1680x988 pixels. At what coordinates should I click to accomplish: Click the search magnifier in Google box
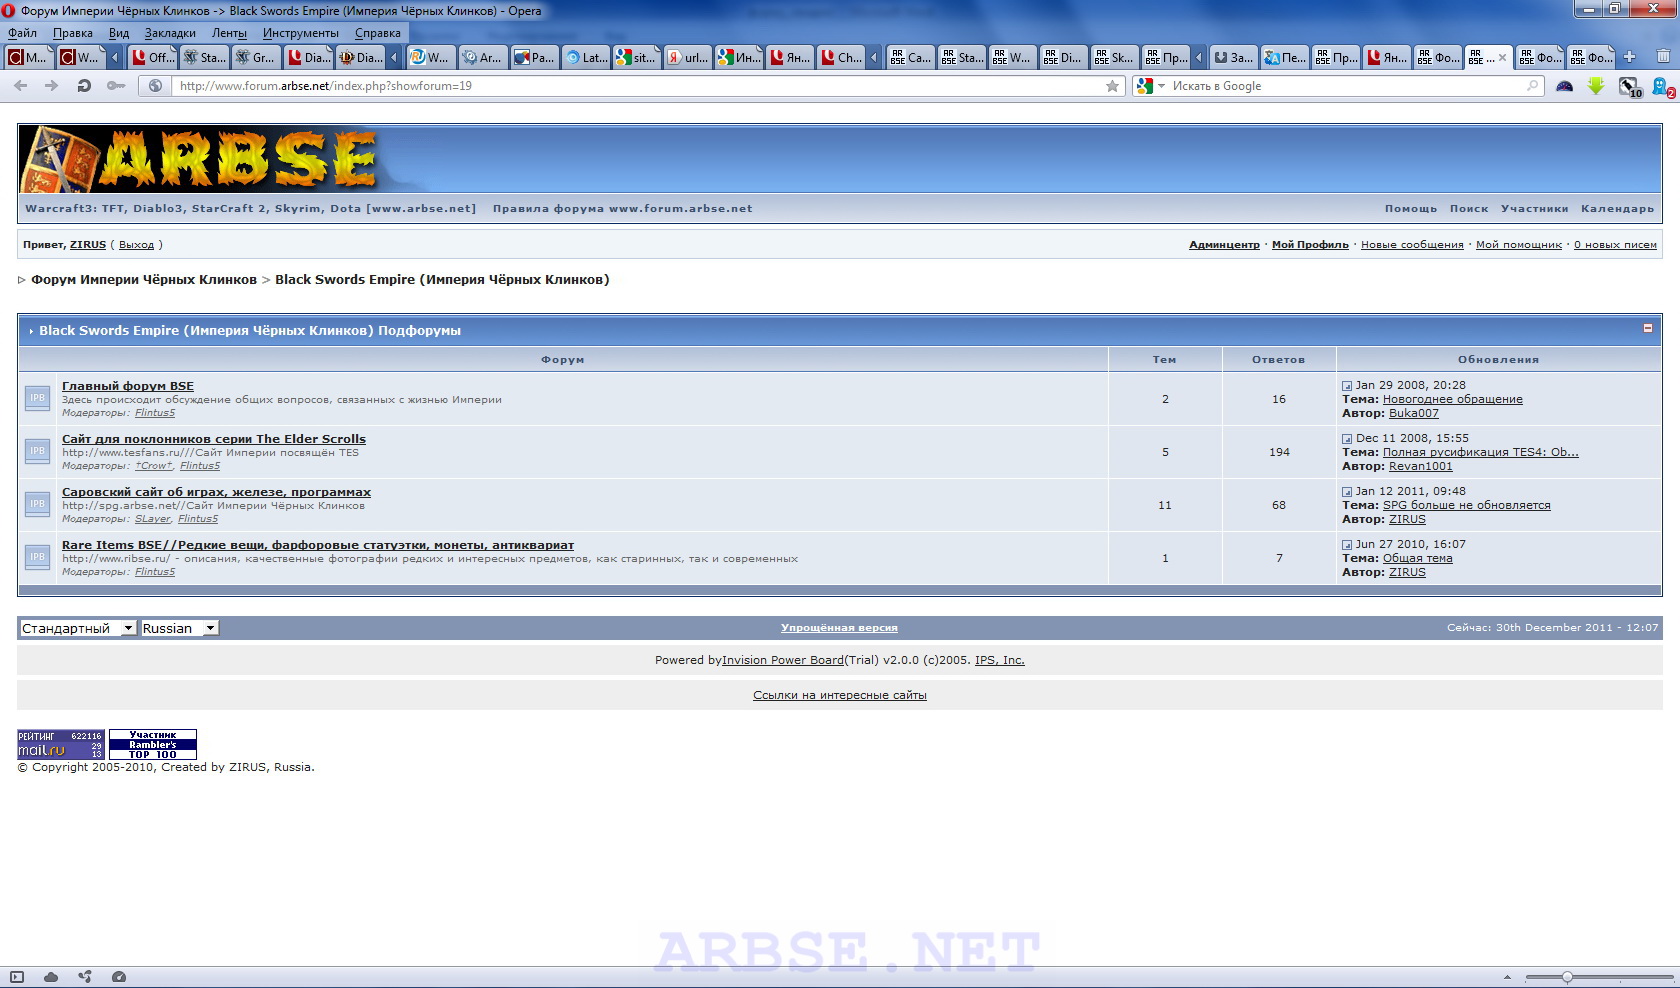(1532, 86)
